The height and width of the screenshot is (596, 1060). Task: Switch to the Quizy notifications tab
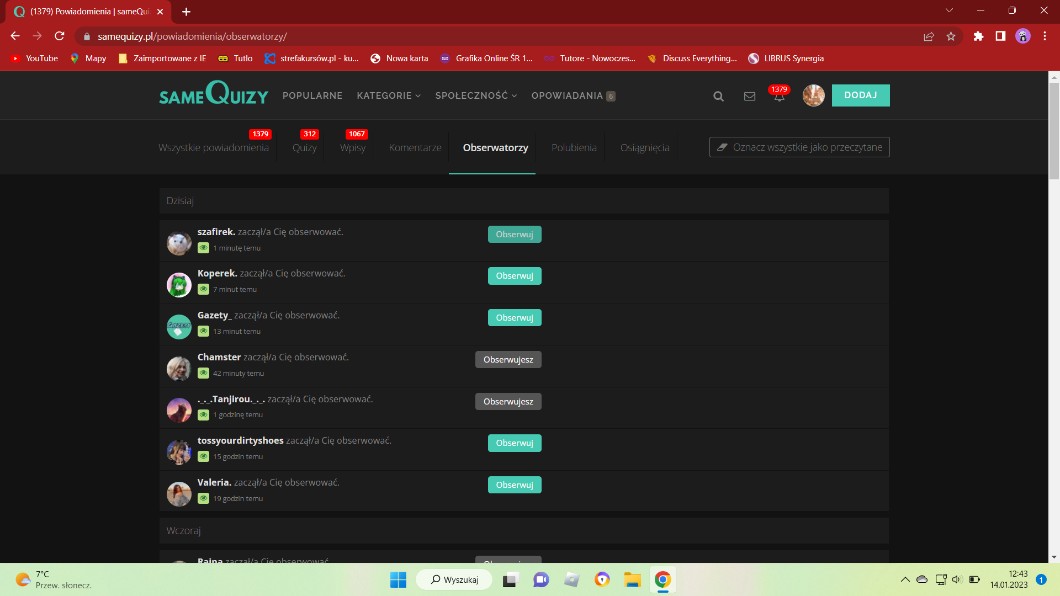[x=304, y=148]
